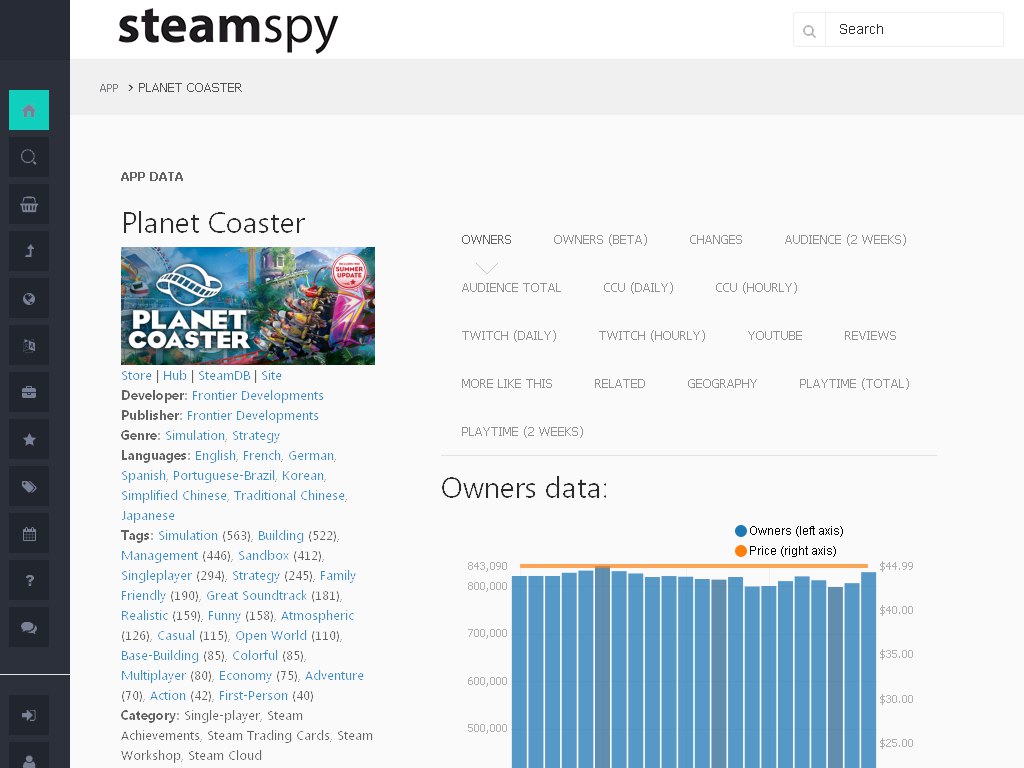Viewport: 1024px width, 768px height.
Task: Click the shopping basket sidebar icon
Action: coord(29,204)
